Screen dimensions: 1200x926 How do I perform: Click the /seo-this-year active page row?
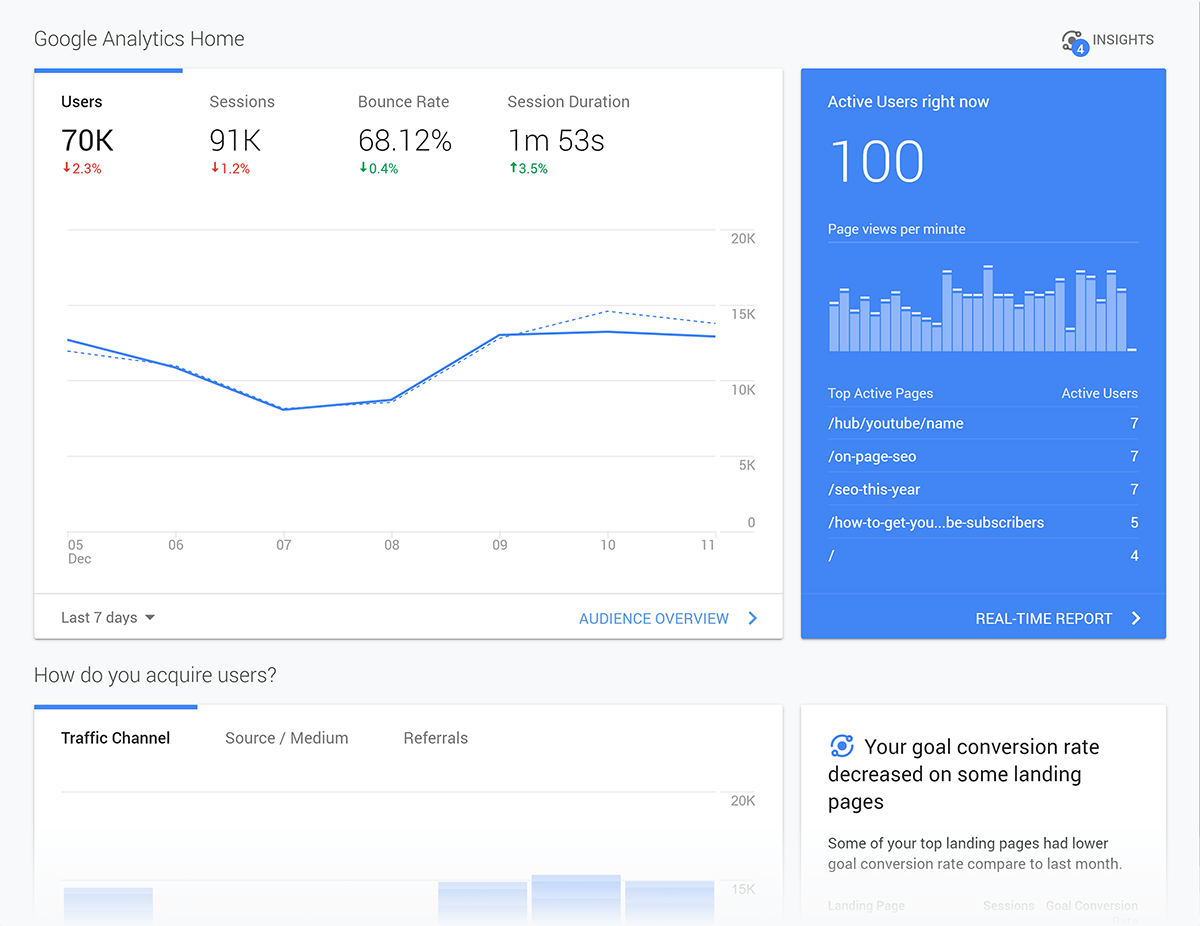[x=874, y=489]
